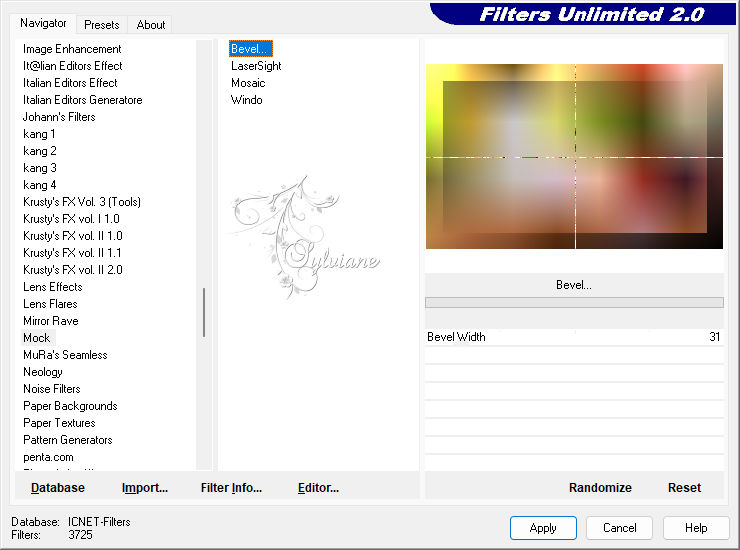This screenshot has height=550, width=740.
Task: Click the filter preview image
Action: [x=574, y=156]
